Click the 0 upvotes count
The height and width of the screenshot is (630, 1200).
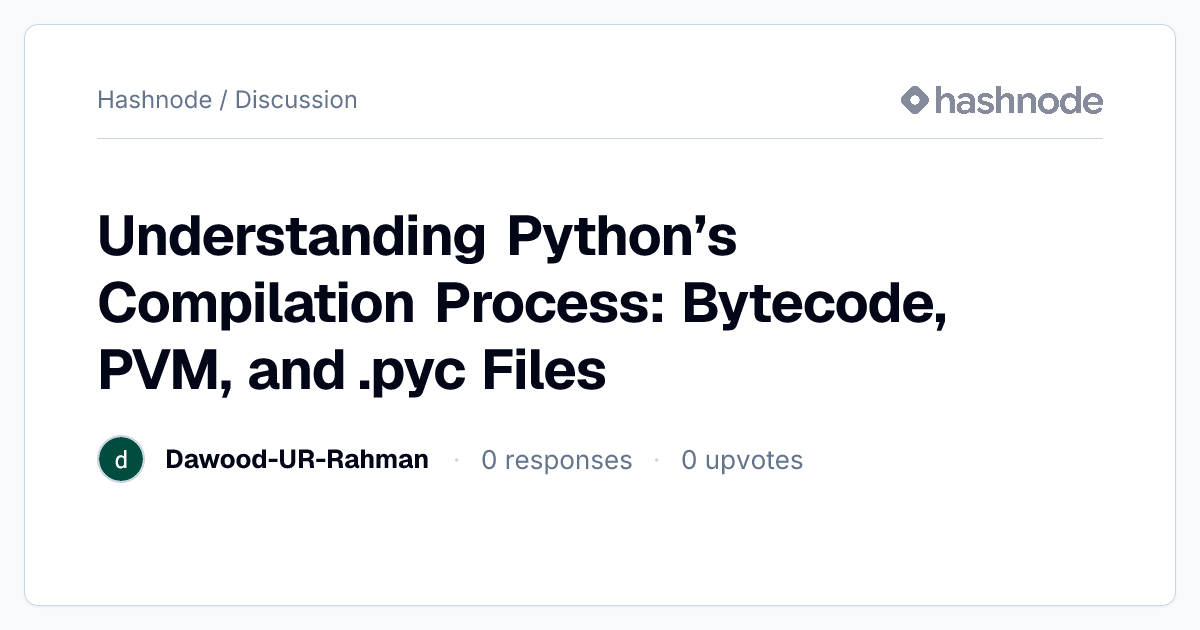click(742, 460)
